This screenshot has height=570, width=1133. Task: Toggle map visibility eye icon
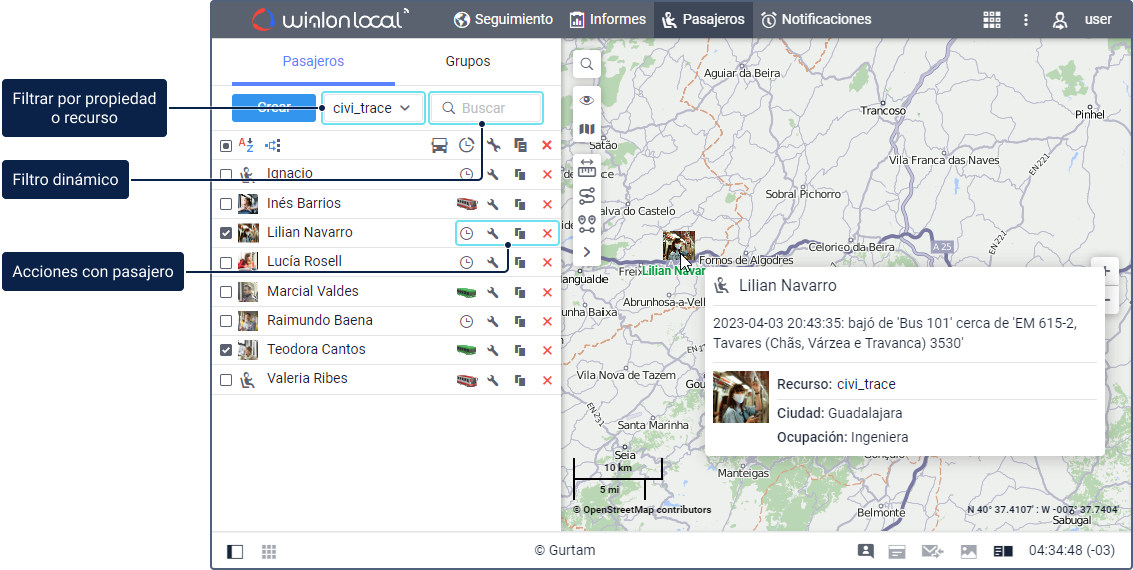coord(587,100)
